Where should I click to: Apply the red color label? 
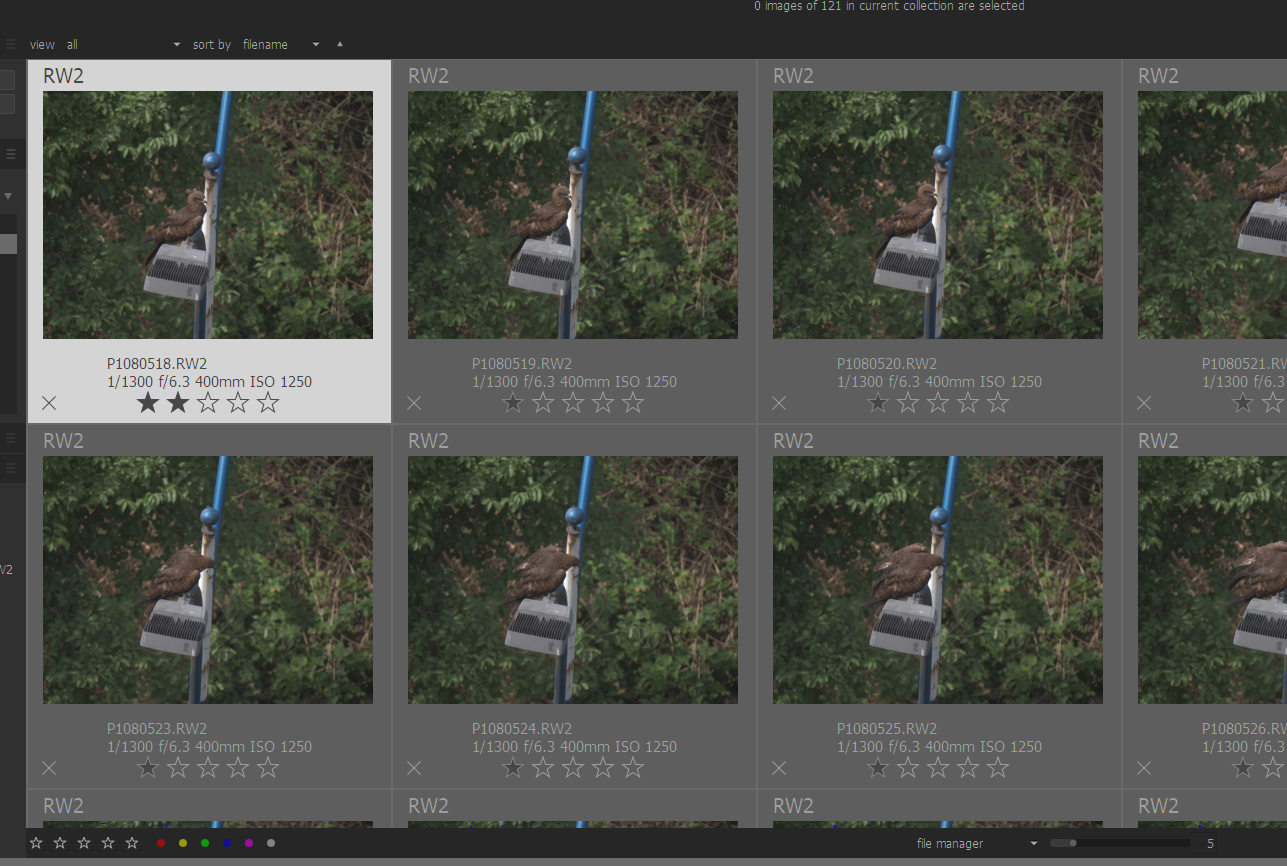coord(161,843)
